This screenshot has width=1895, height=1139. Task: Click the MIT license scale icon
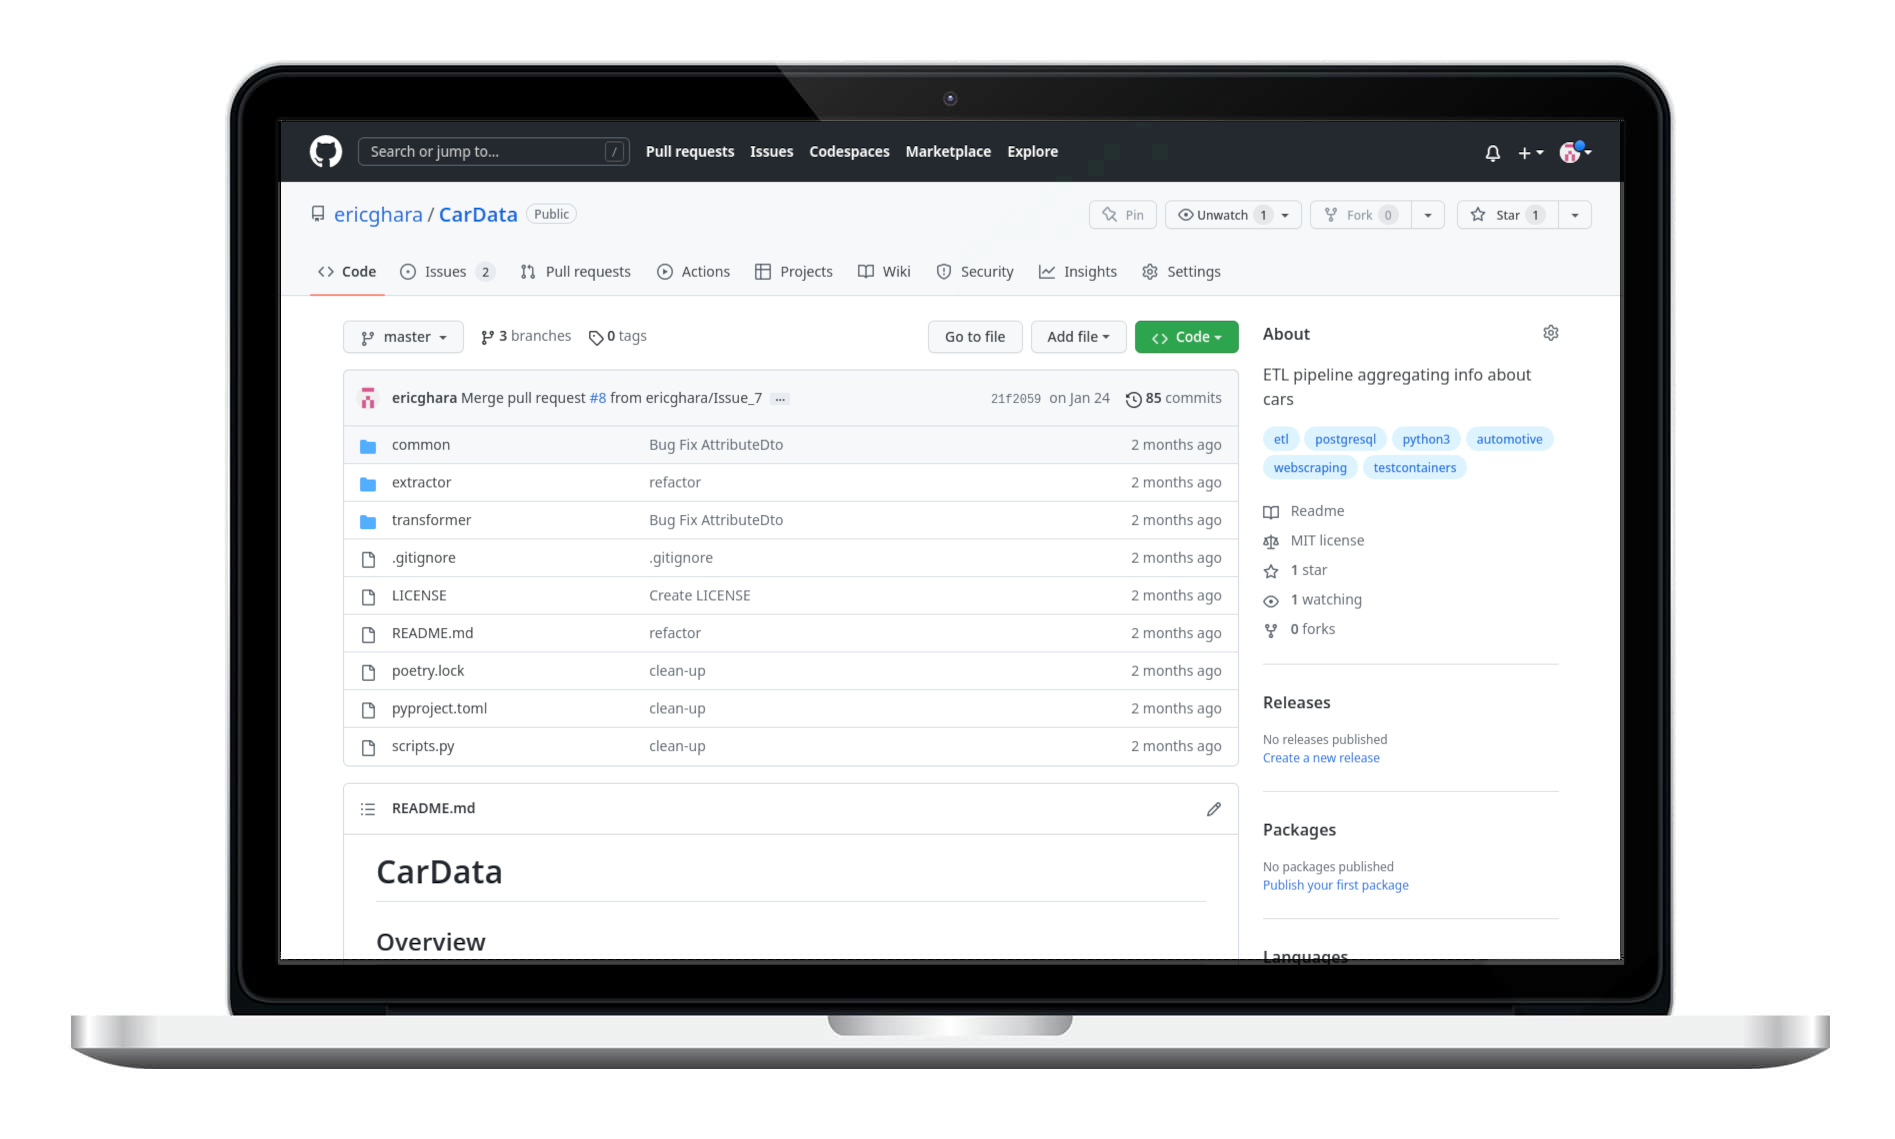(x=1271, y=542)
